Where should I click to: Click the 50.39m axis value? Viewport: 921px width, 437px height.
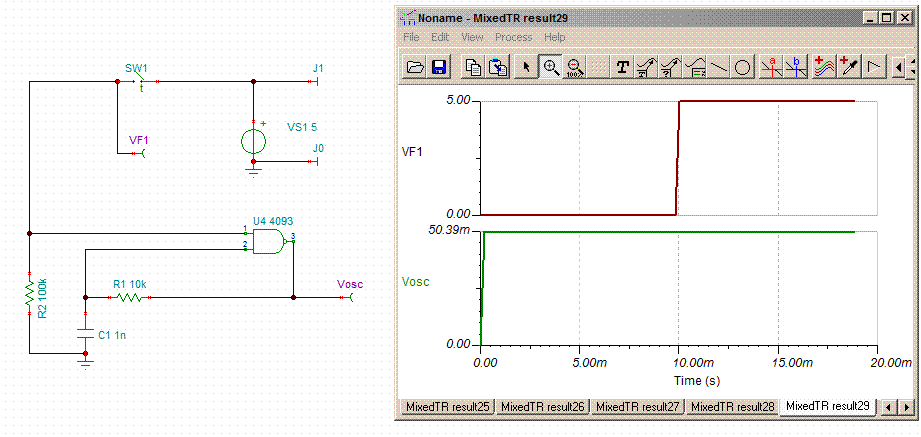(x=449, y=230)
